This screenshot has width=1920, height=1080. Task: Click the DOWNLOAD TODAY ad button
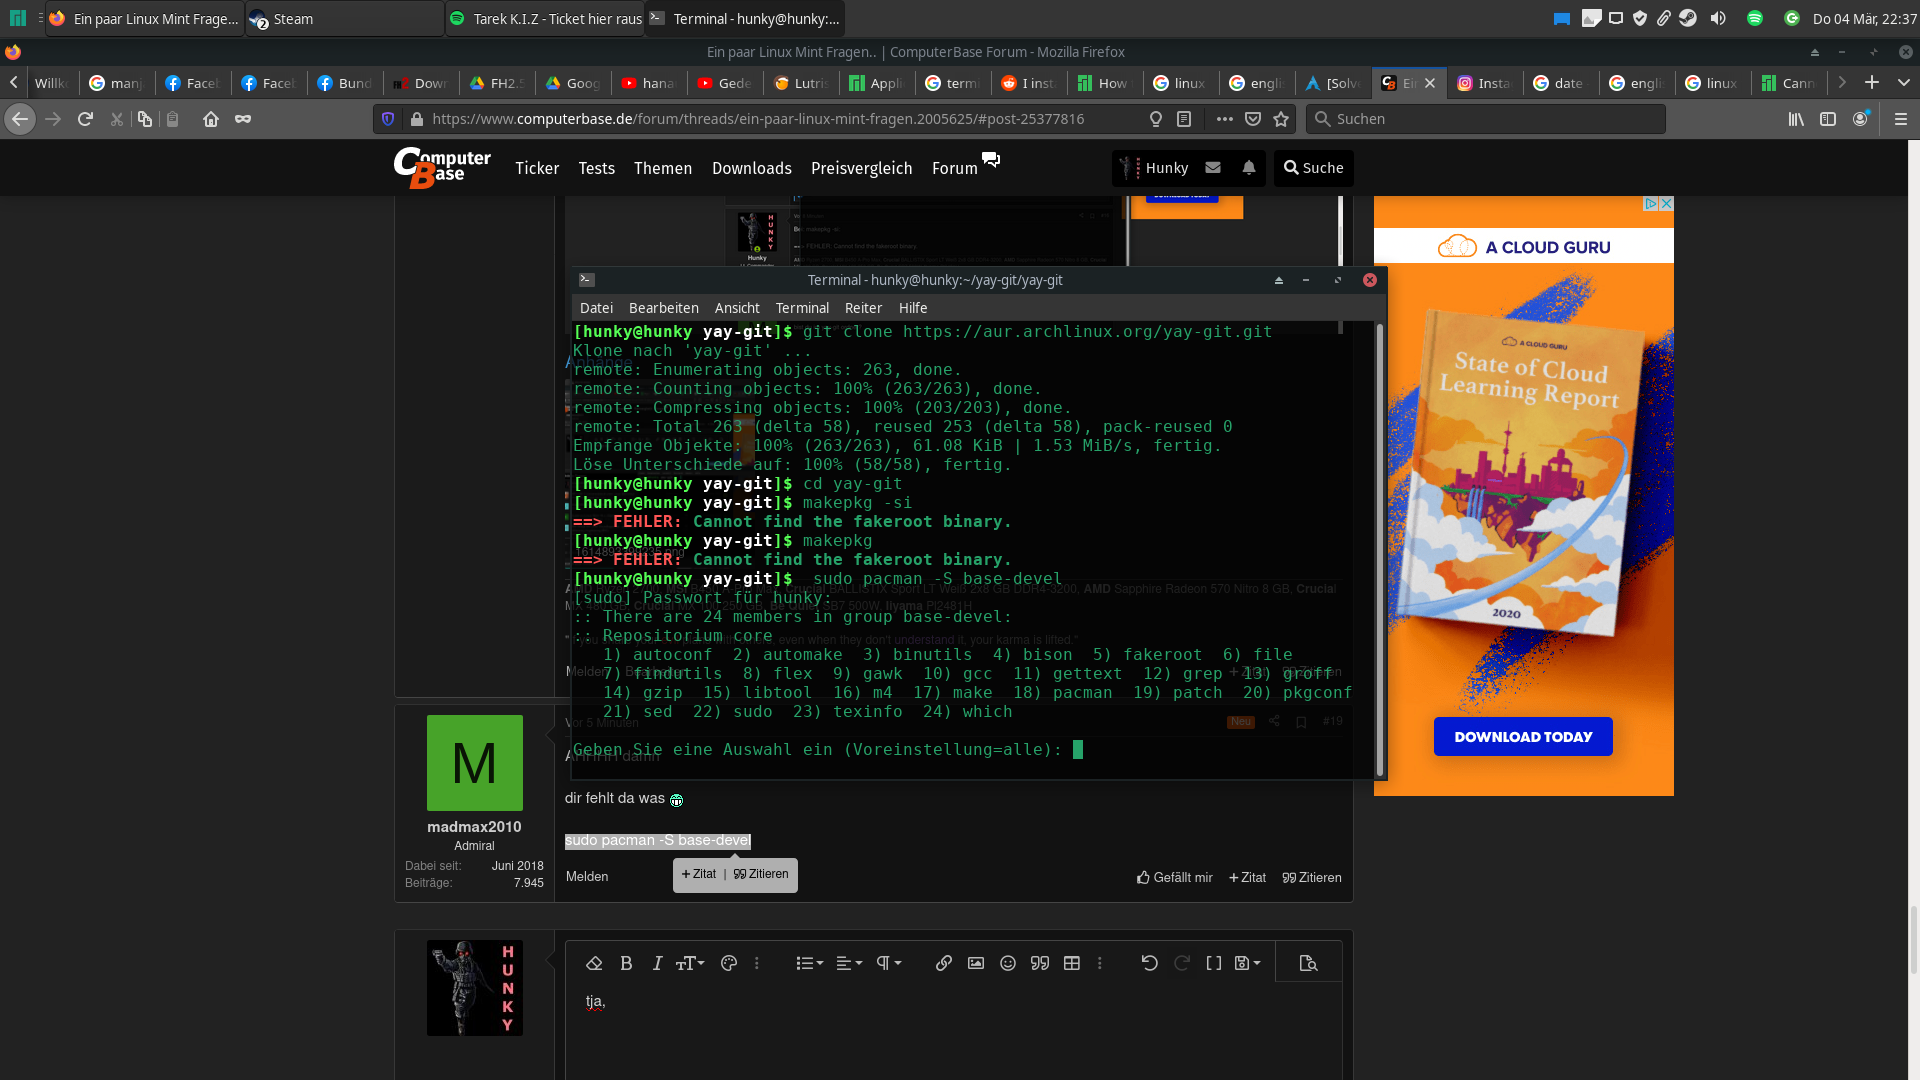point(1523,737)
